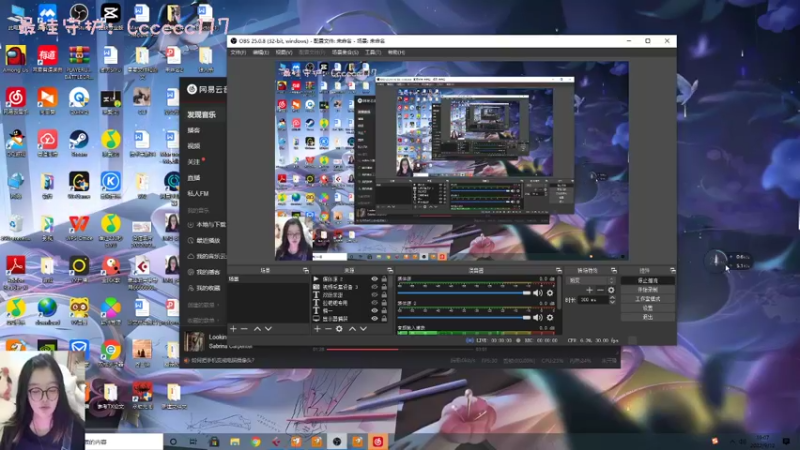800x450 pixels.
Task: Open the 工具(T) menu in OBS
Action: click(373, 53)
